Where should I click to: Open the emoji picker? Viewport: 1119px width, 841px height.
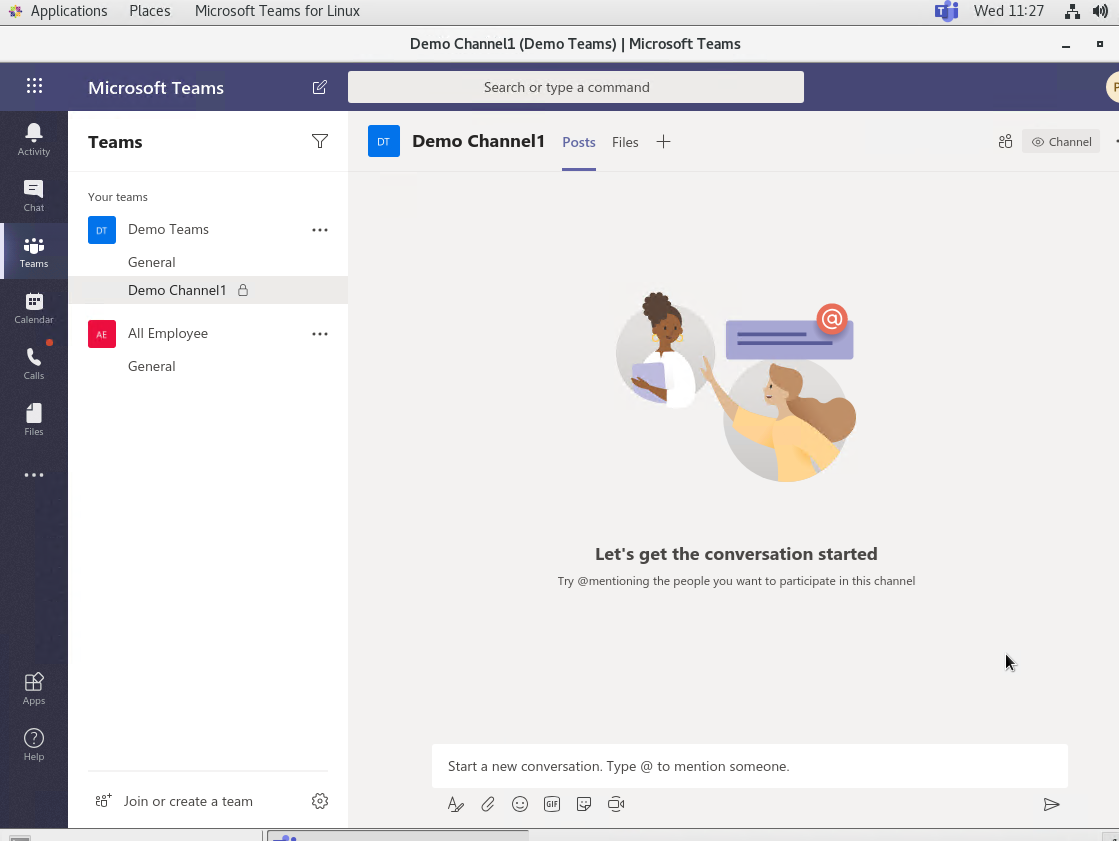click(520, 805)
